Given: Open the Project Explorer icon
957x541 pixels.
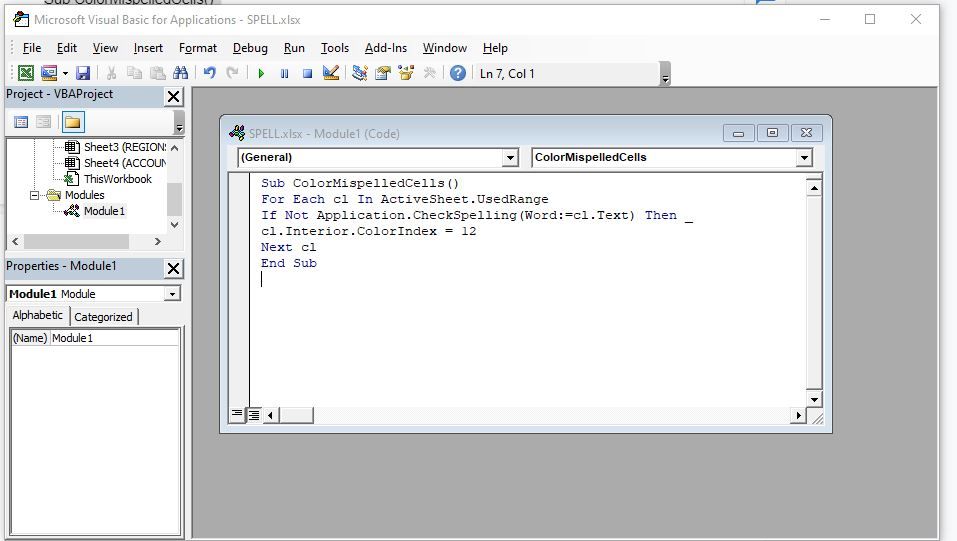Looking at the screenshot, I should coord(359,73).
